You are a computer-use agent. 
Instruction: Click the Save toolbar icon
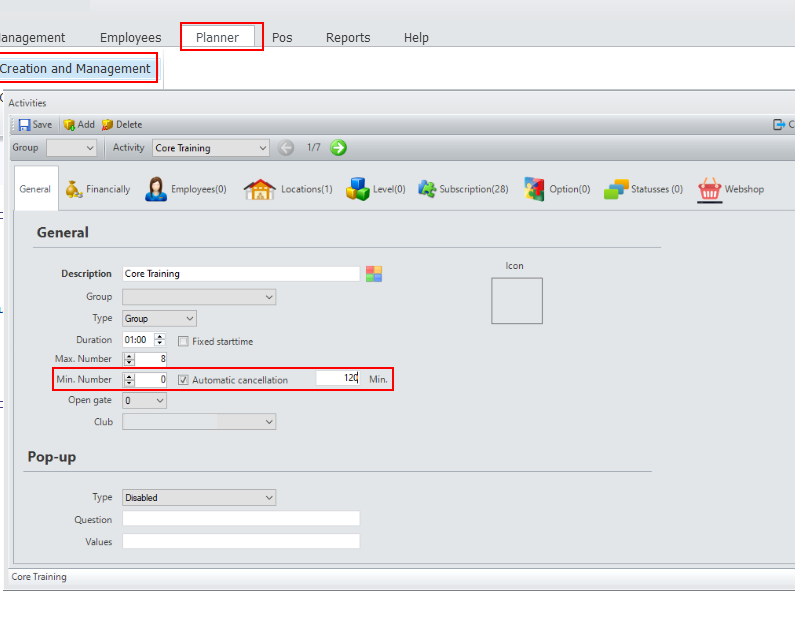(x=25, y=125)
